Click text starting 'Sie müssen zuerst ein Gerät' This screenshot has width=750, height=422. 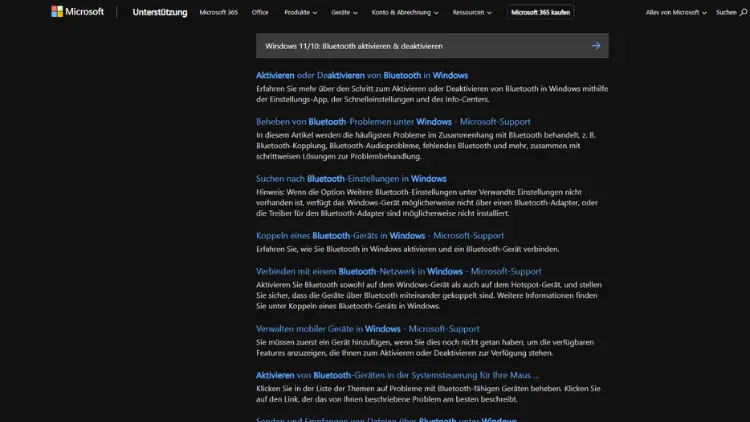[425, 347]
